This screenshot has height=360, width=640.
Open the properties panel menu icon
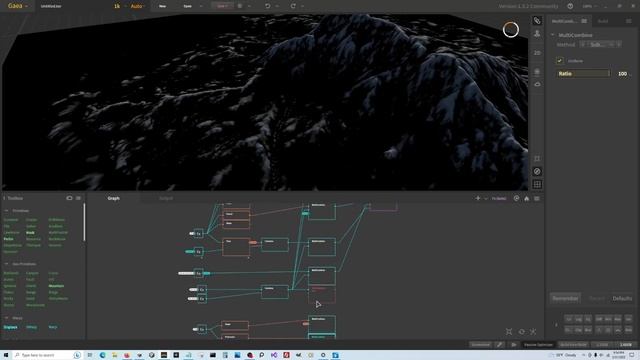629,21
